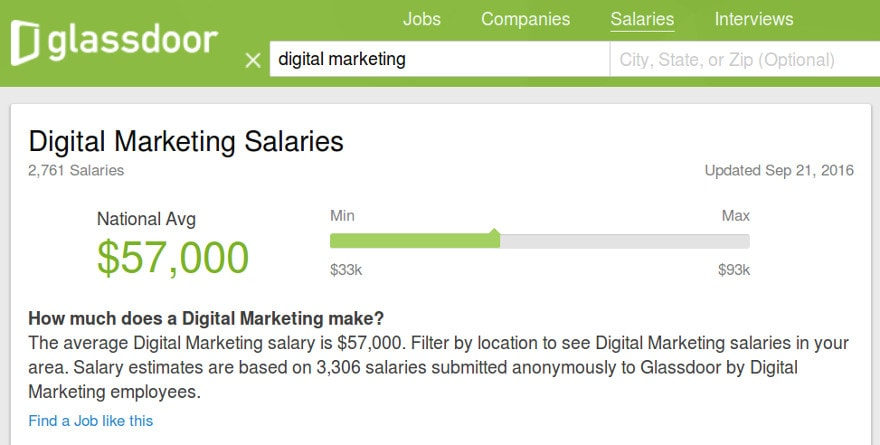The height and width of the screenshot is (445, 880).
Task: Click How much does a Digital Marketing make
Action: pos(206,319)
